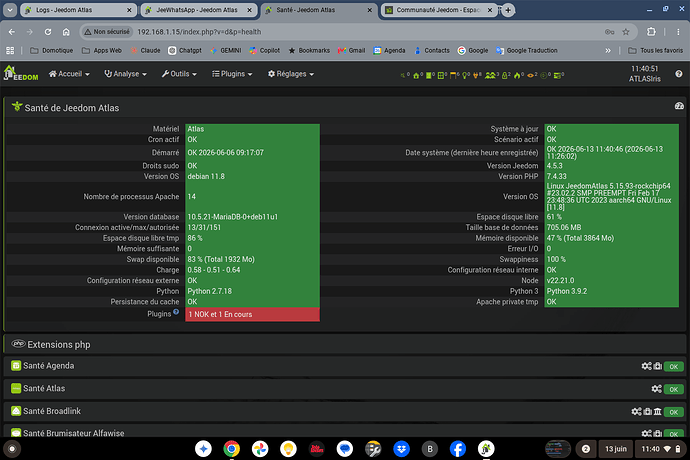690x460 pixels.
Task: Go back to the previous page
Action: coord(12,32)
